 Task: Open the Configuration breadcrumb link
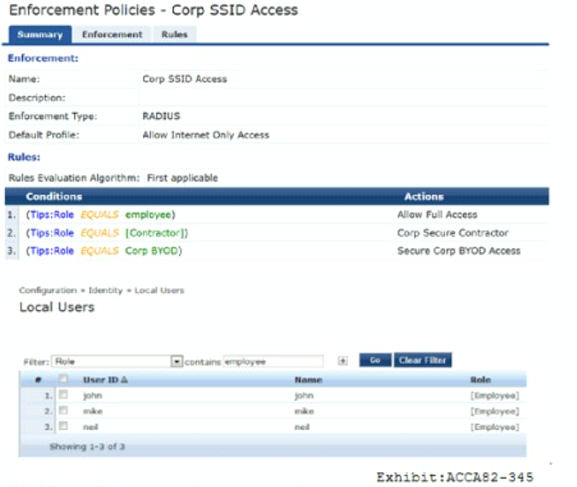pos(48,290)
